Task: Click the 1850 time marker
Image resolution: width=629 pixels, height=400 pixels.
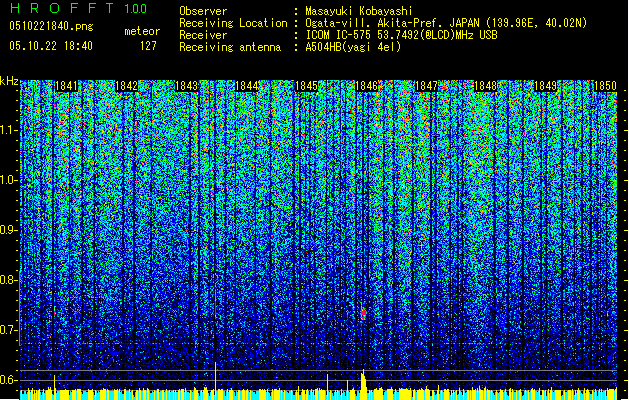Action: click(605, 86)
